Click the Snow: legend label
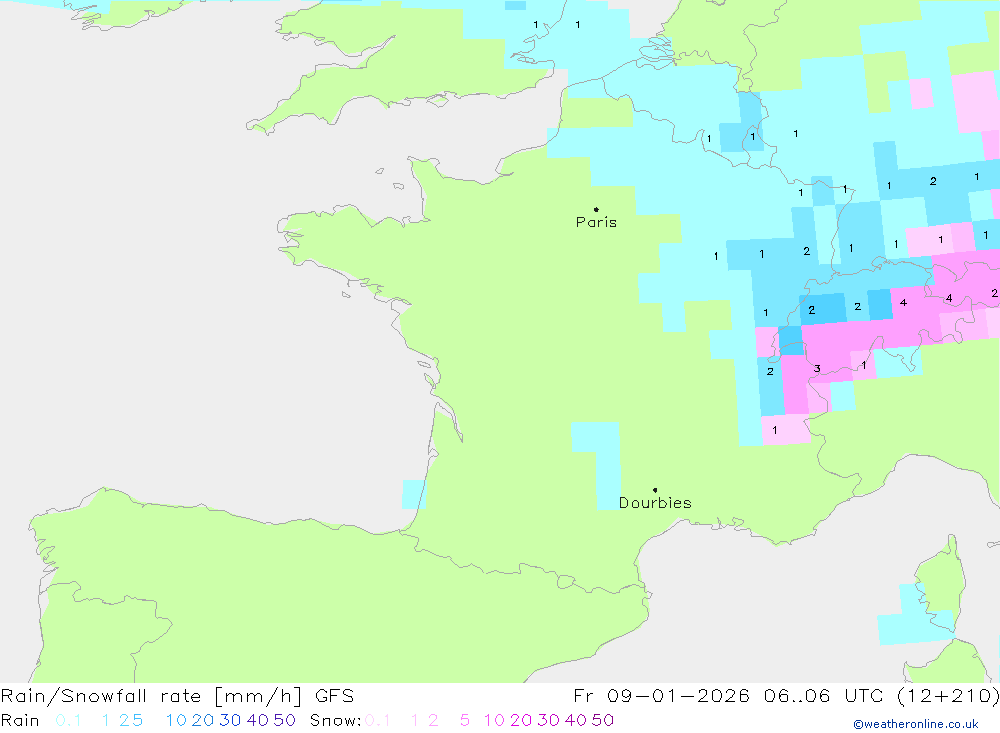 pos(335,720)
